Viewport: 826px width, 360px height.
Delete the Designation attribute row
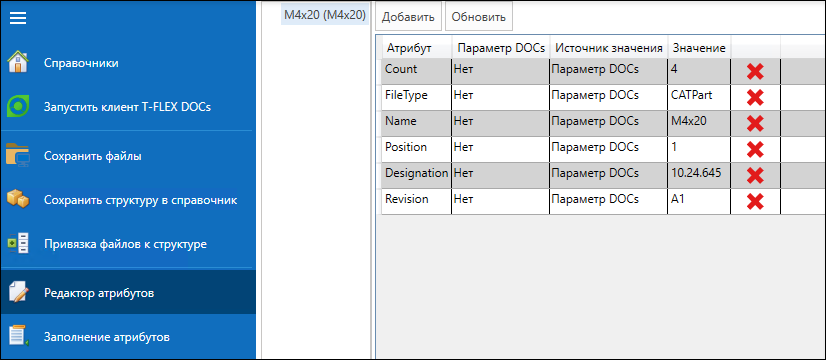tap(755, 175)
